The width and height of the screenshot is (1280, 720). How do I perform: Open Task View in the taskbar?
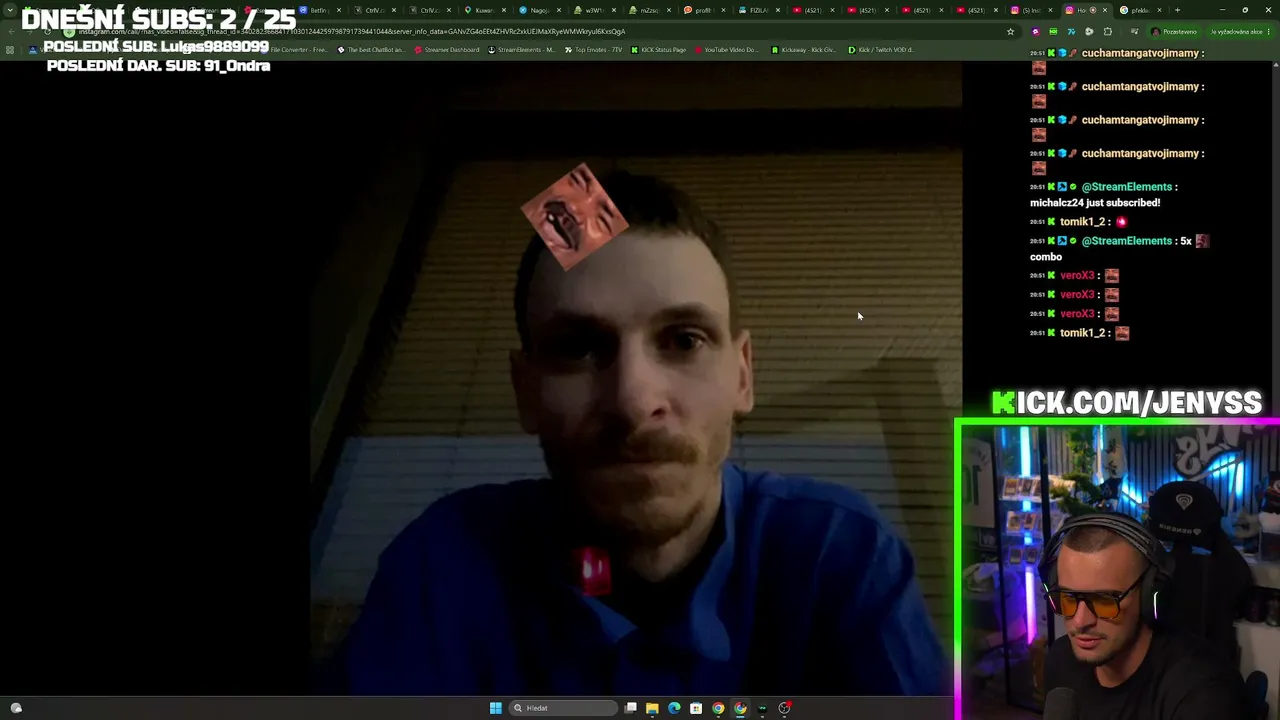tap(631, 708)
